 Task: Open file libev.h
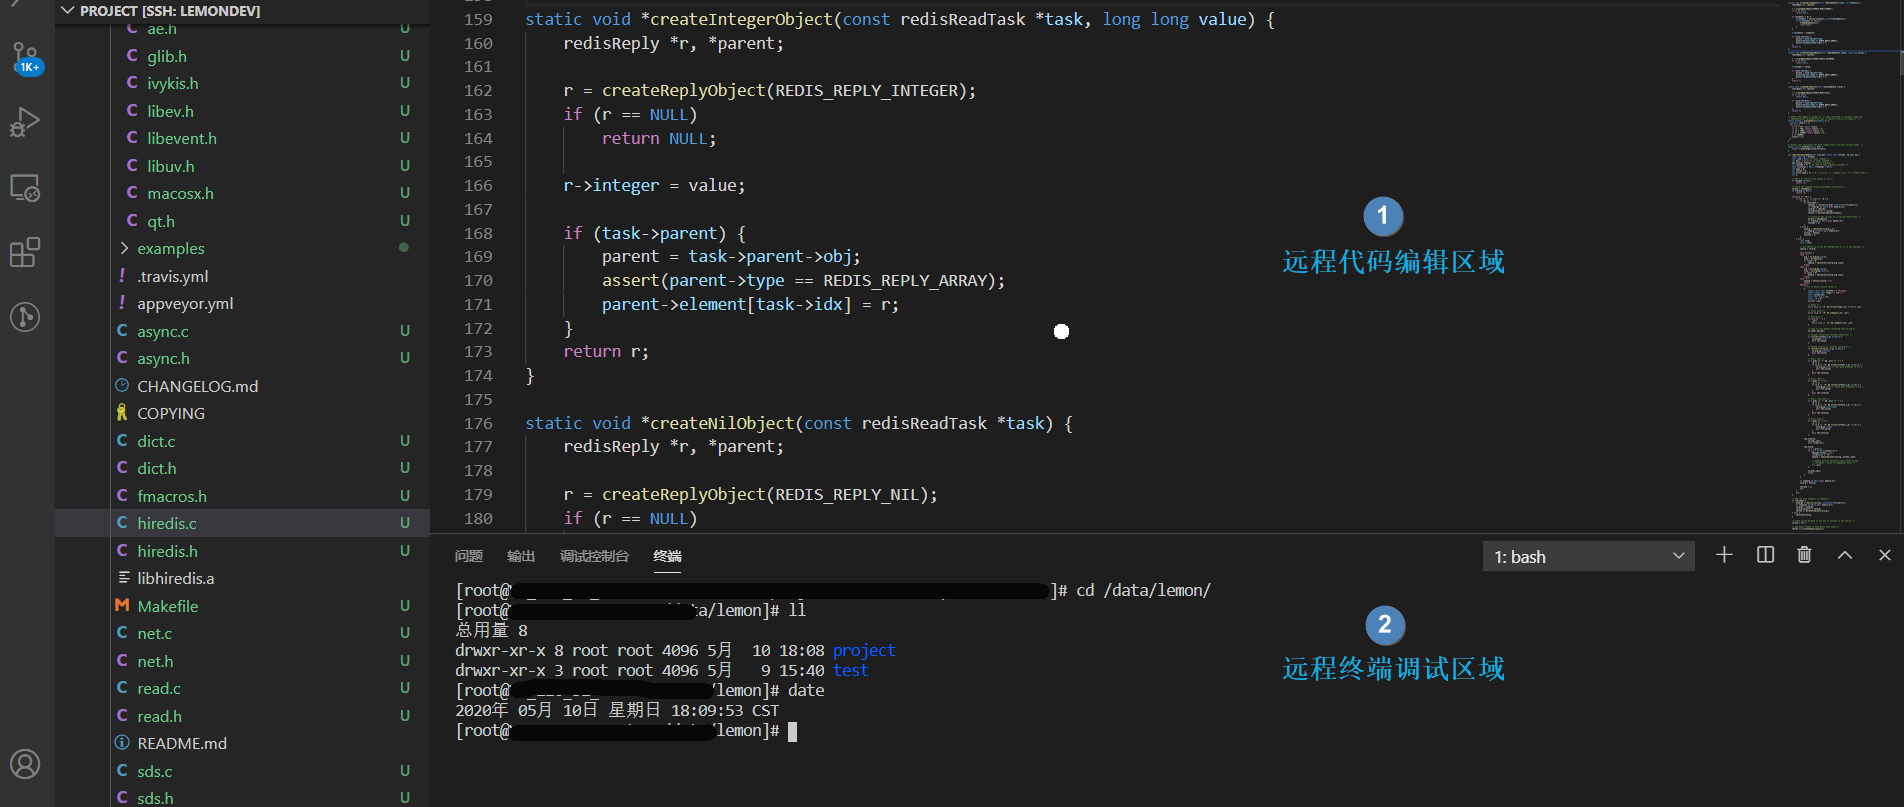(171, 111)
